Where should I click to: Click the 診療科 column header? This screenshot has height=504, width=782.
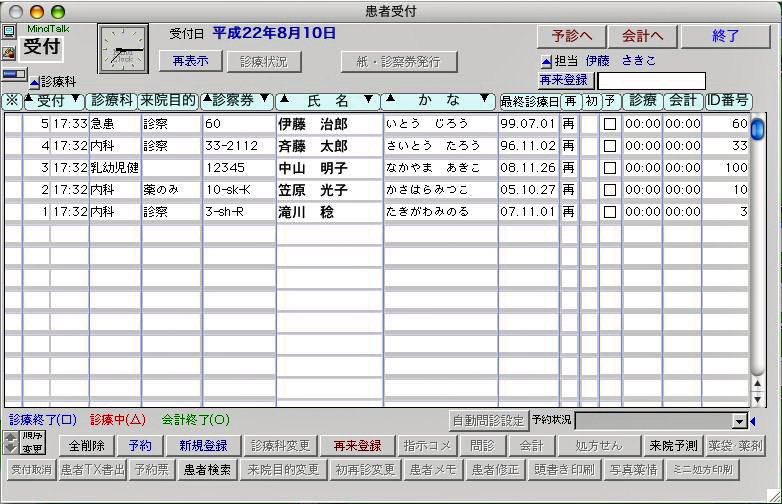[112, 101]
